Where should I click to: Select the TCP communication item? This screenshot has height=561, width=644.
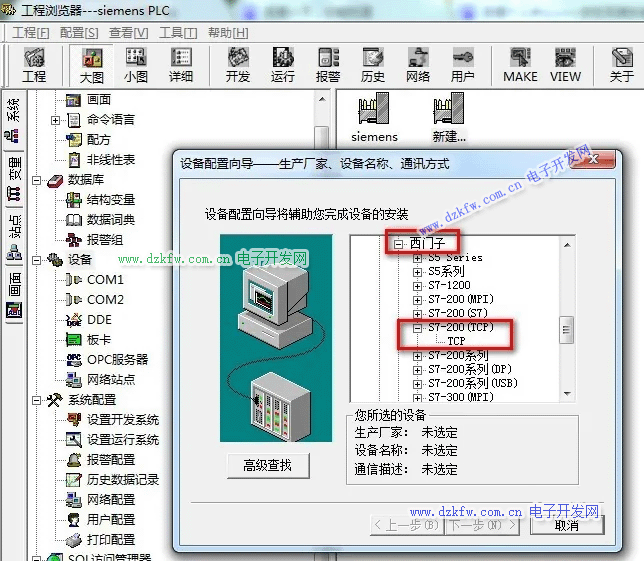[456, 341]
